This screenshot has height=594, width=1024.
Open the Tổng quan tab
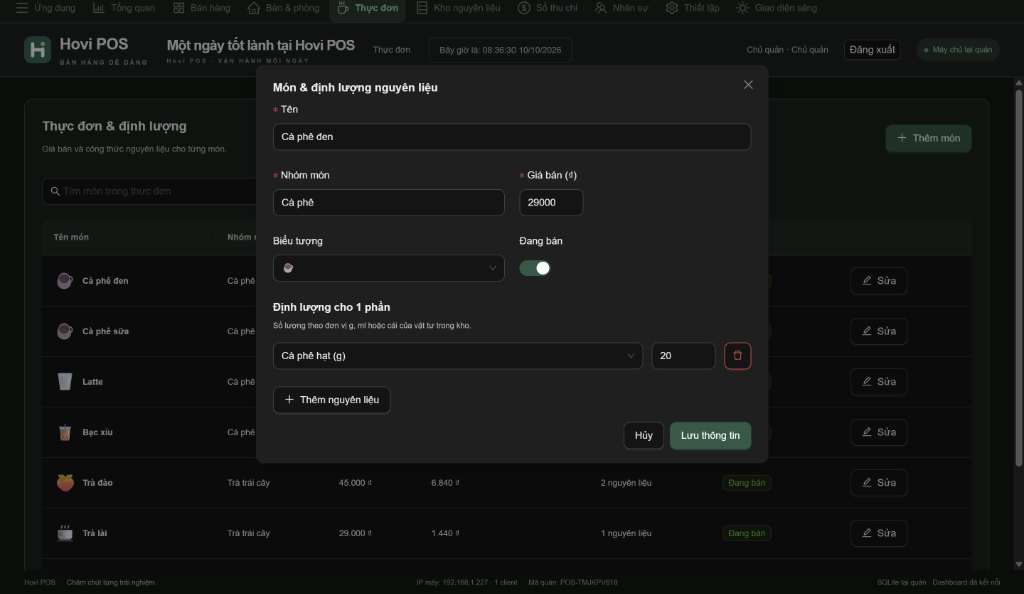(x=123, y=8)
